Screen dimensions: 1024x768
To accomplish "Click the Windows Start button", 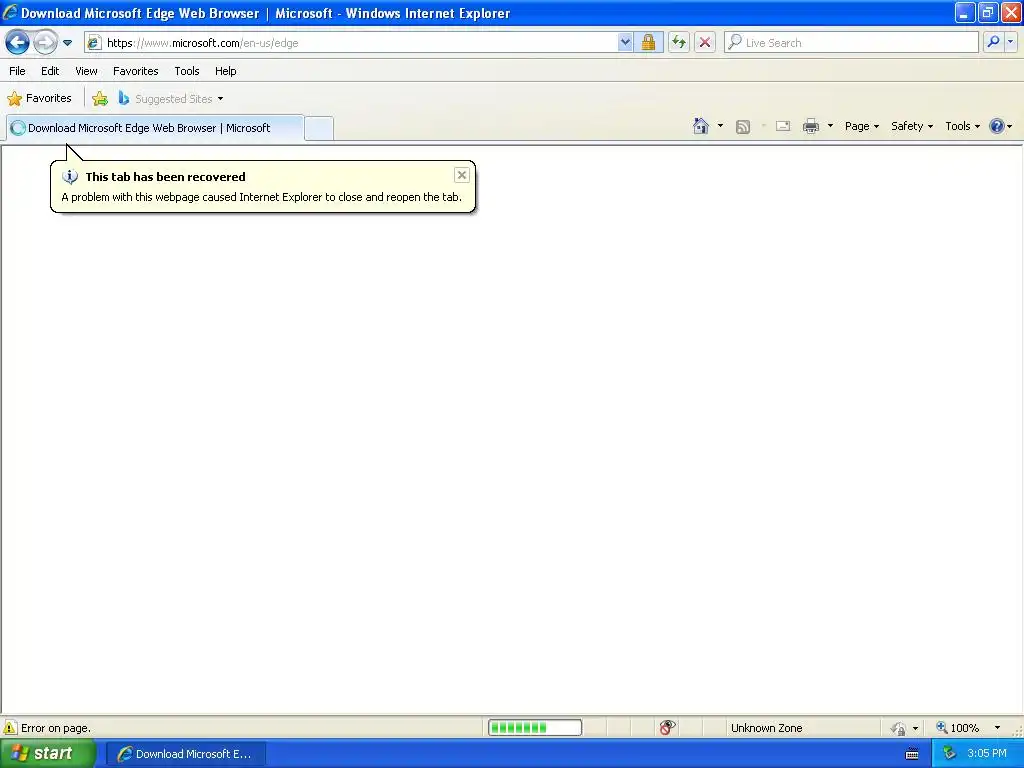I will click(47, 754).
